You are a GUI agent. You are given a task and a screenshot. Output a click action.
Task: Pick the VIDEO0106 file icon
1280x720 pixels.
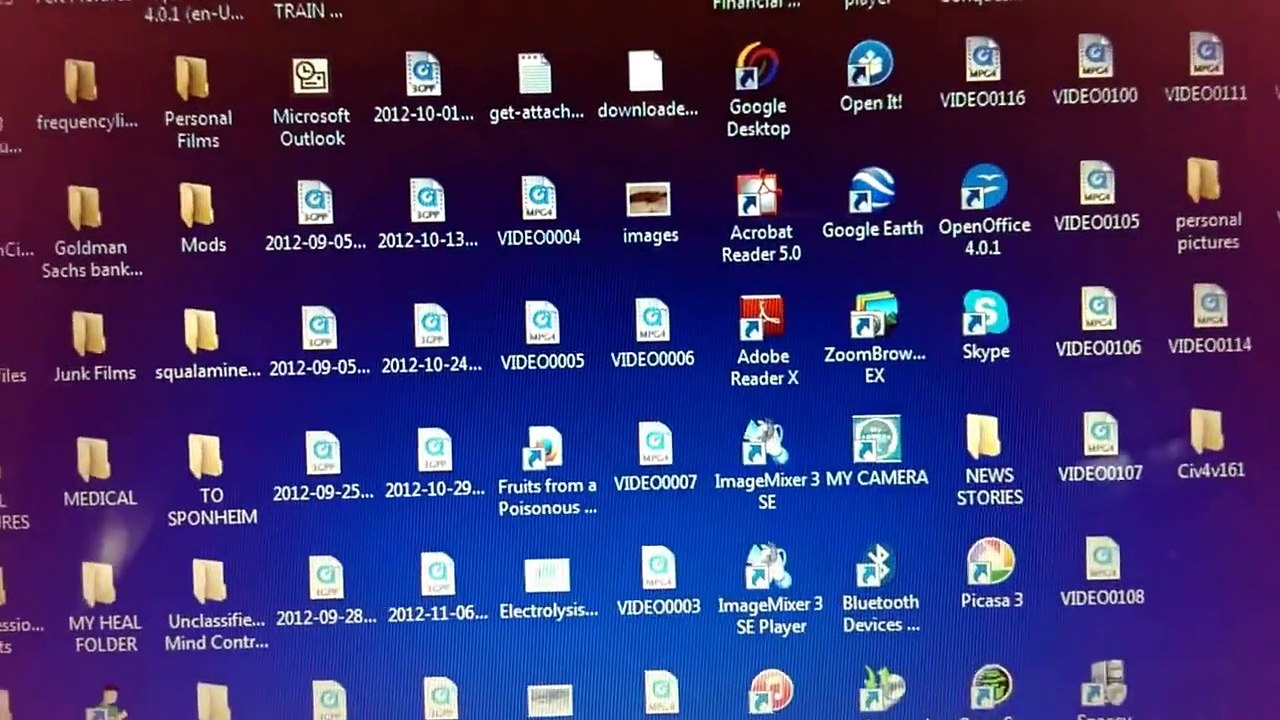click(1098, 308)
